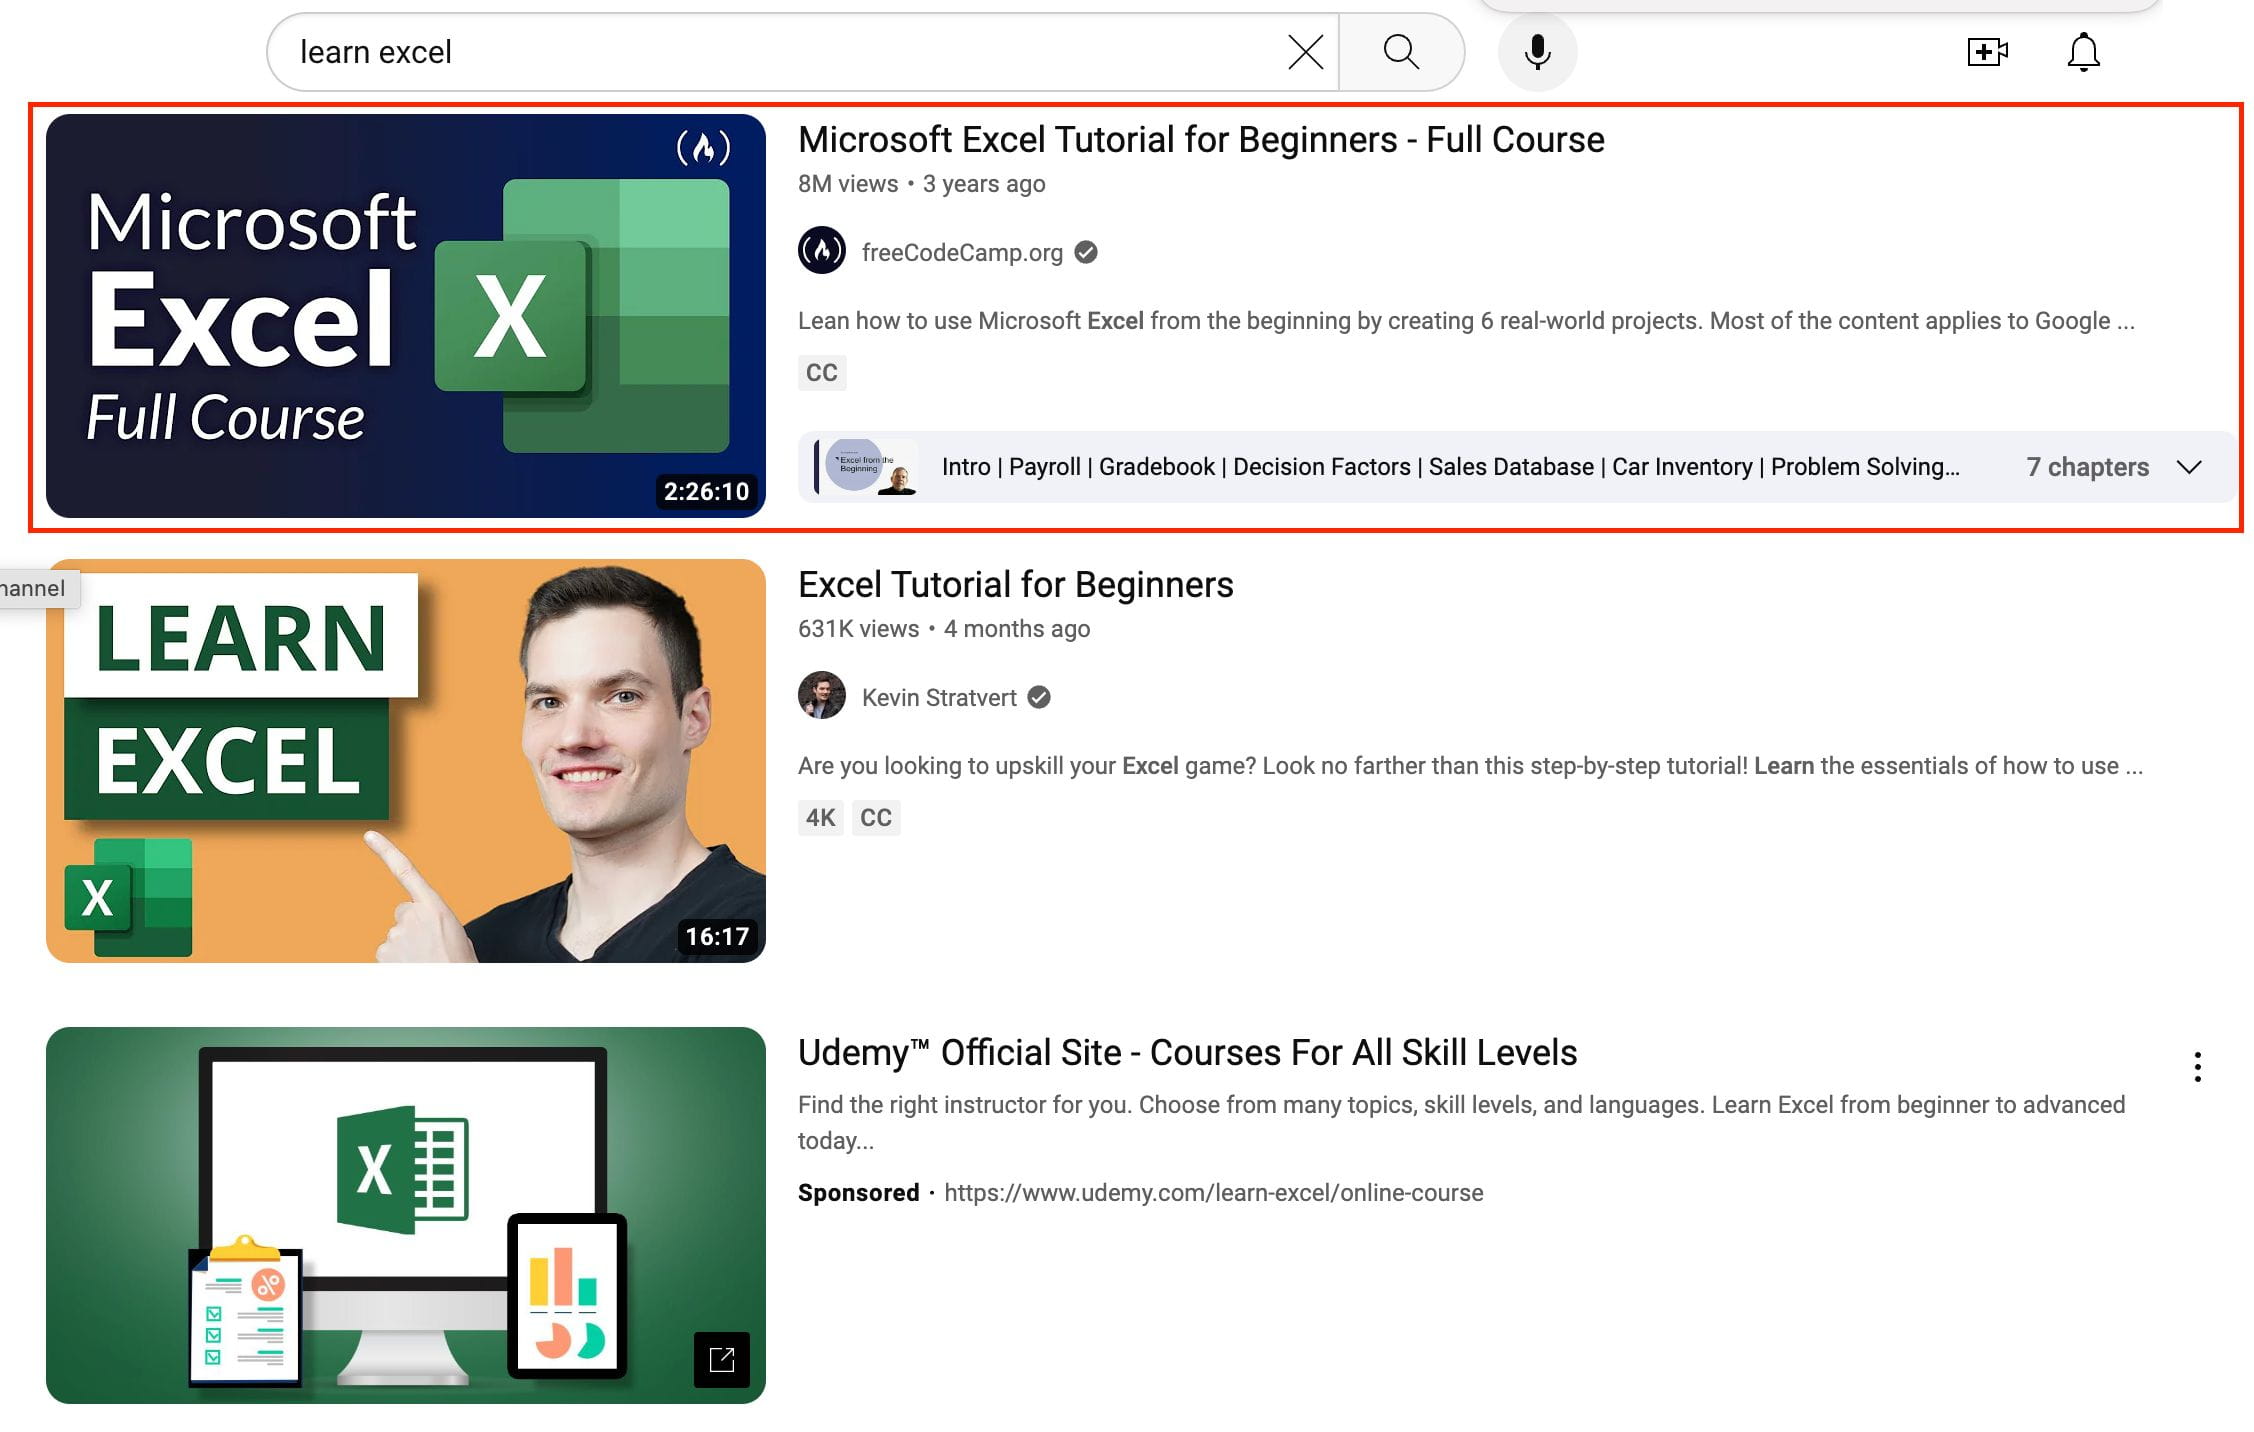Open Microsoft Excel Full Course thumbnail
2254x1432 pixels.
tap(406, 316)
